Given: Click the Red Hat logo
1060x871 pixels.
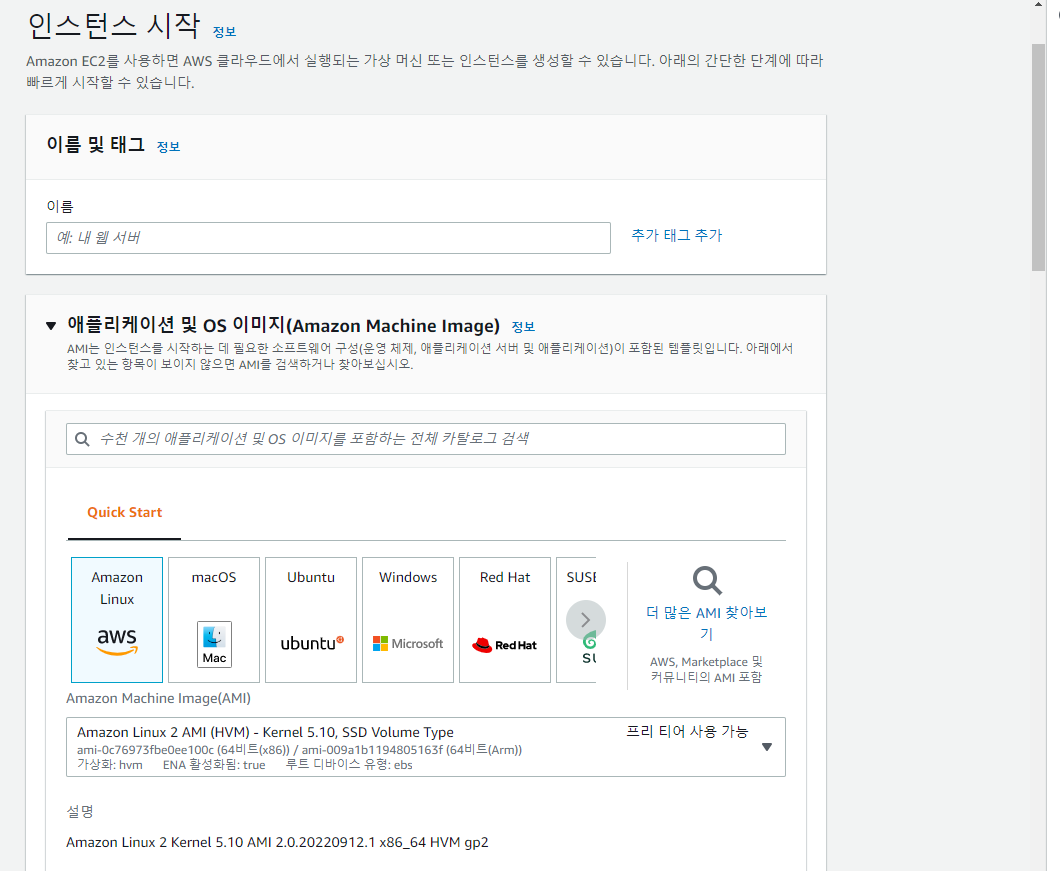Looking at the screenshot, I should tap(504, 645).
